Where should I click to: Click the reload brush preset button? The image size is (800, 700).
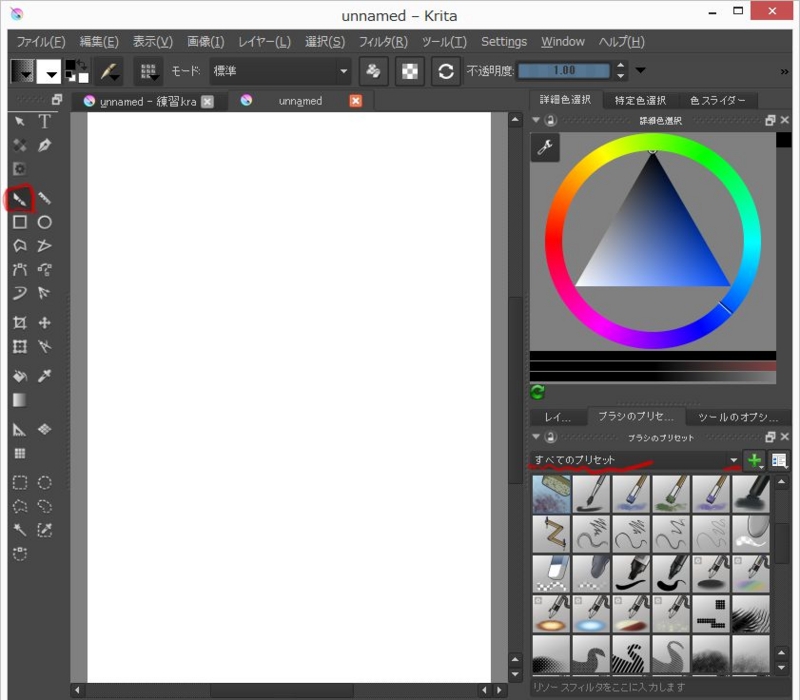tap(445, 71)
